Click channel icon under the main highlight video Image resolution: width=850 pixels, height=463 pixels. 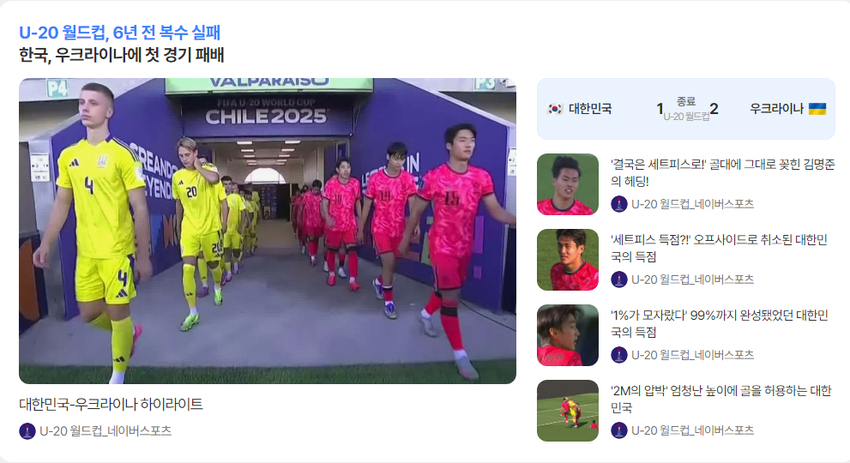coord(27,431)
